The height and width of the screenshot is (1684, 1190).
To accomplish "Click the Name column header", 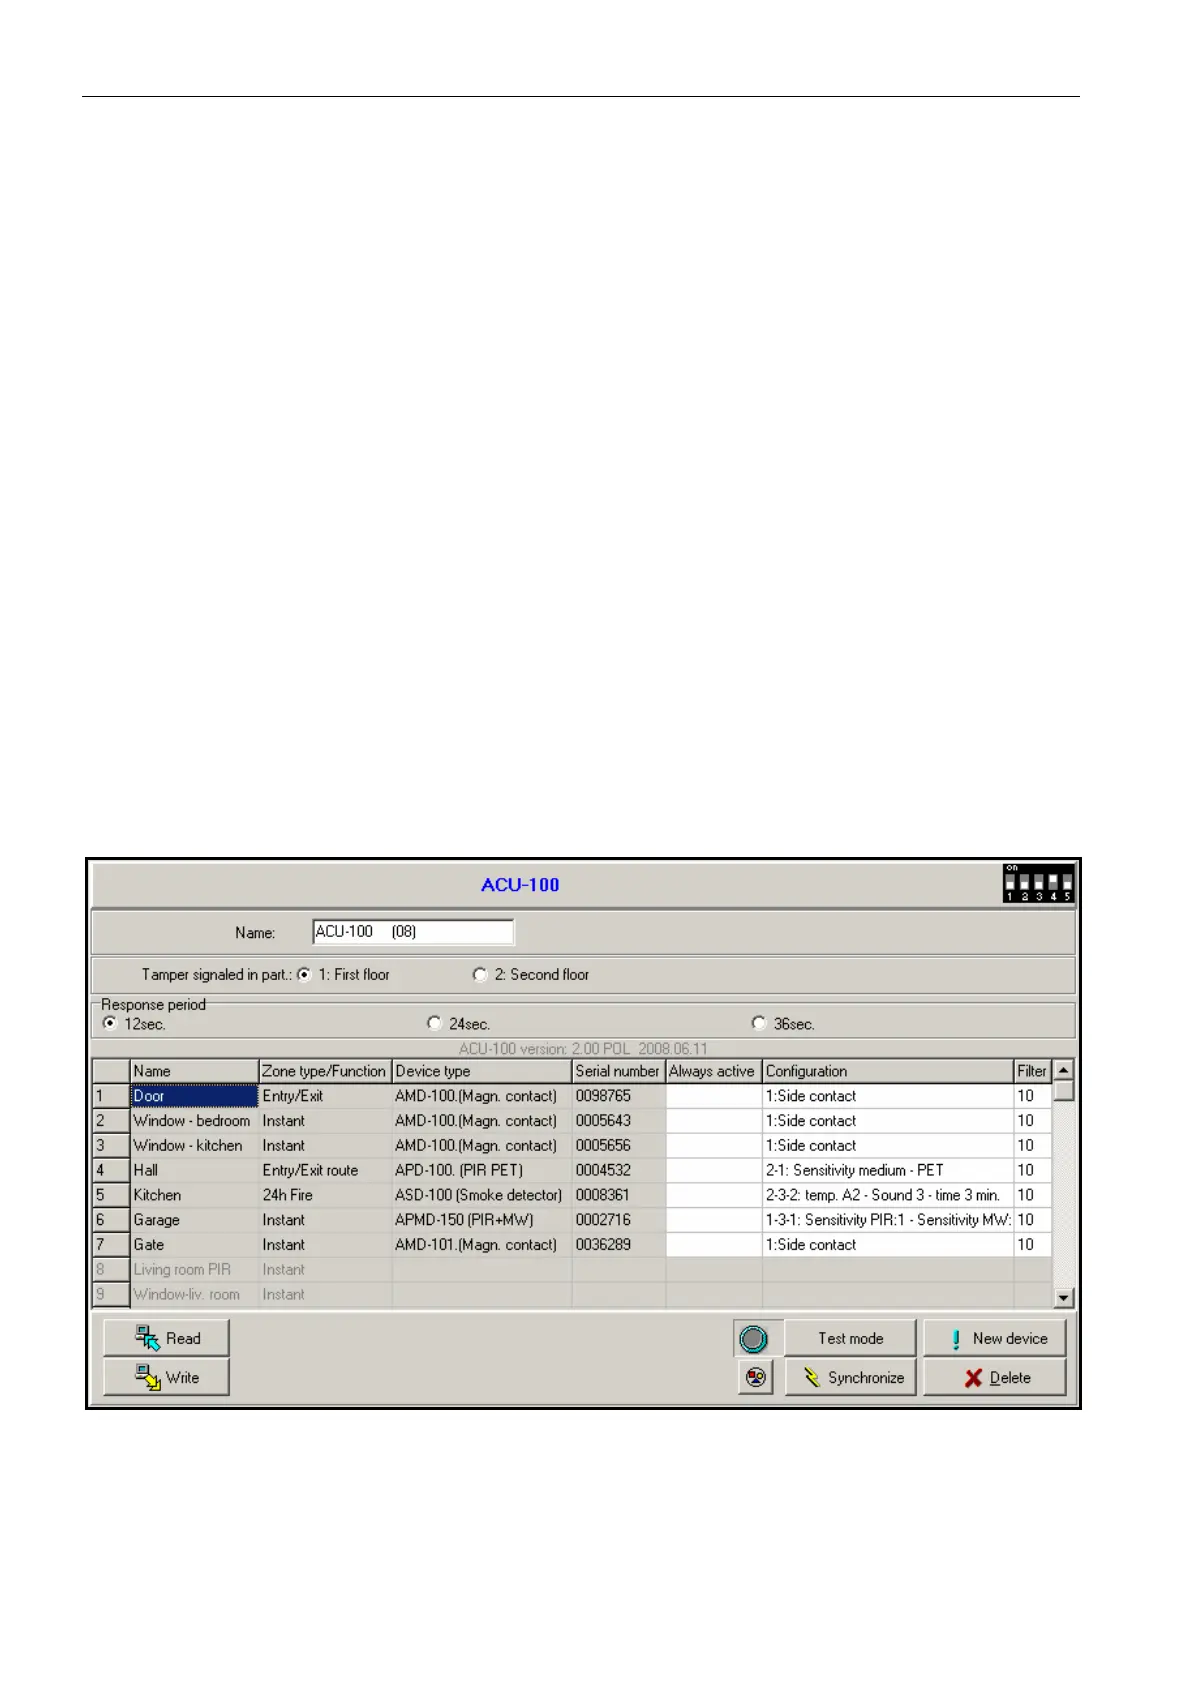I will 194,1071.
